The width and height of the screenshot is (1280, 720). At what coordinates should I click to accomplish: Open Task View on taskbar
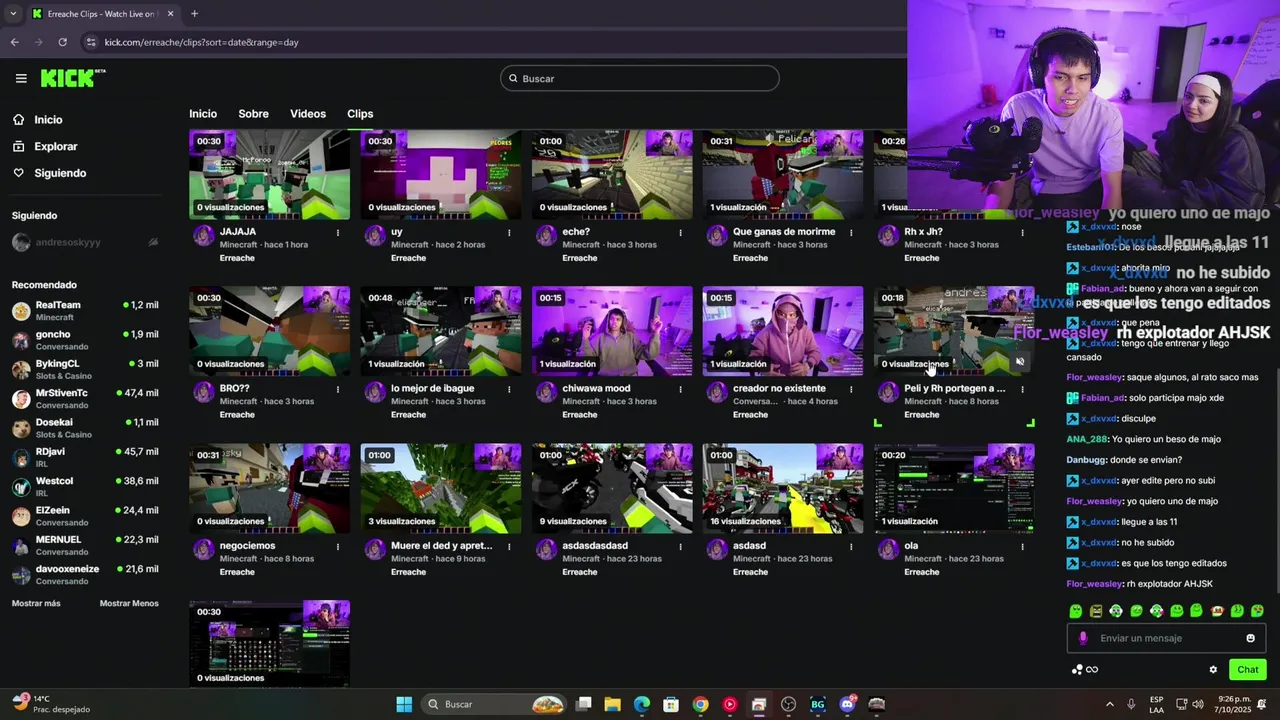pyautogui.click(x=584, y=704)
